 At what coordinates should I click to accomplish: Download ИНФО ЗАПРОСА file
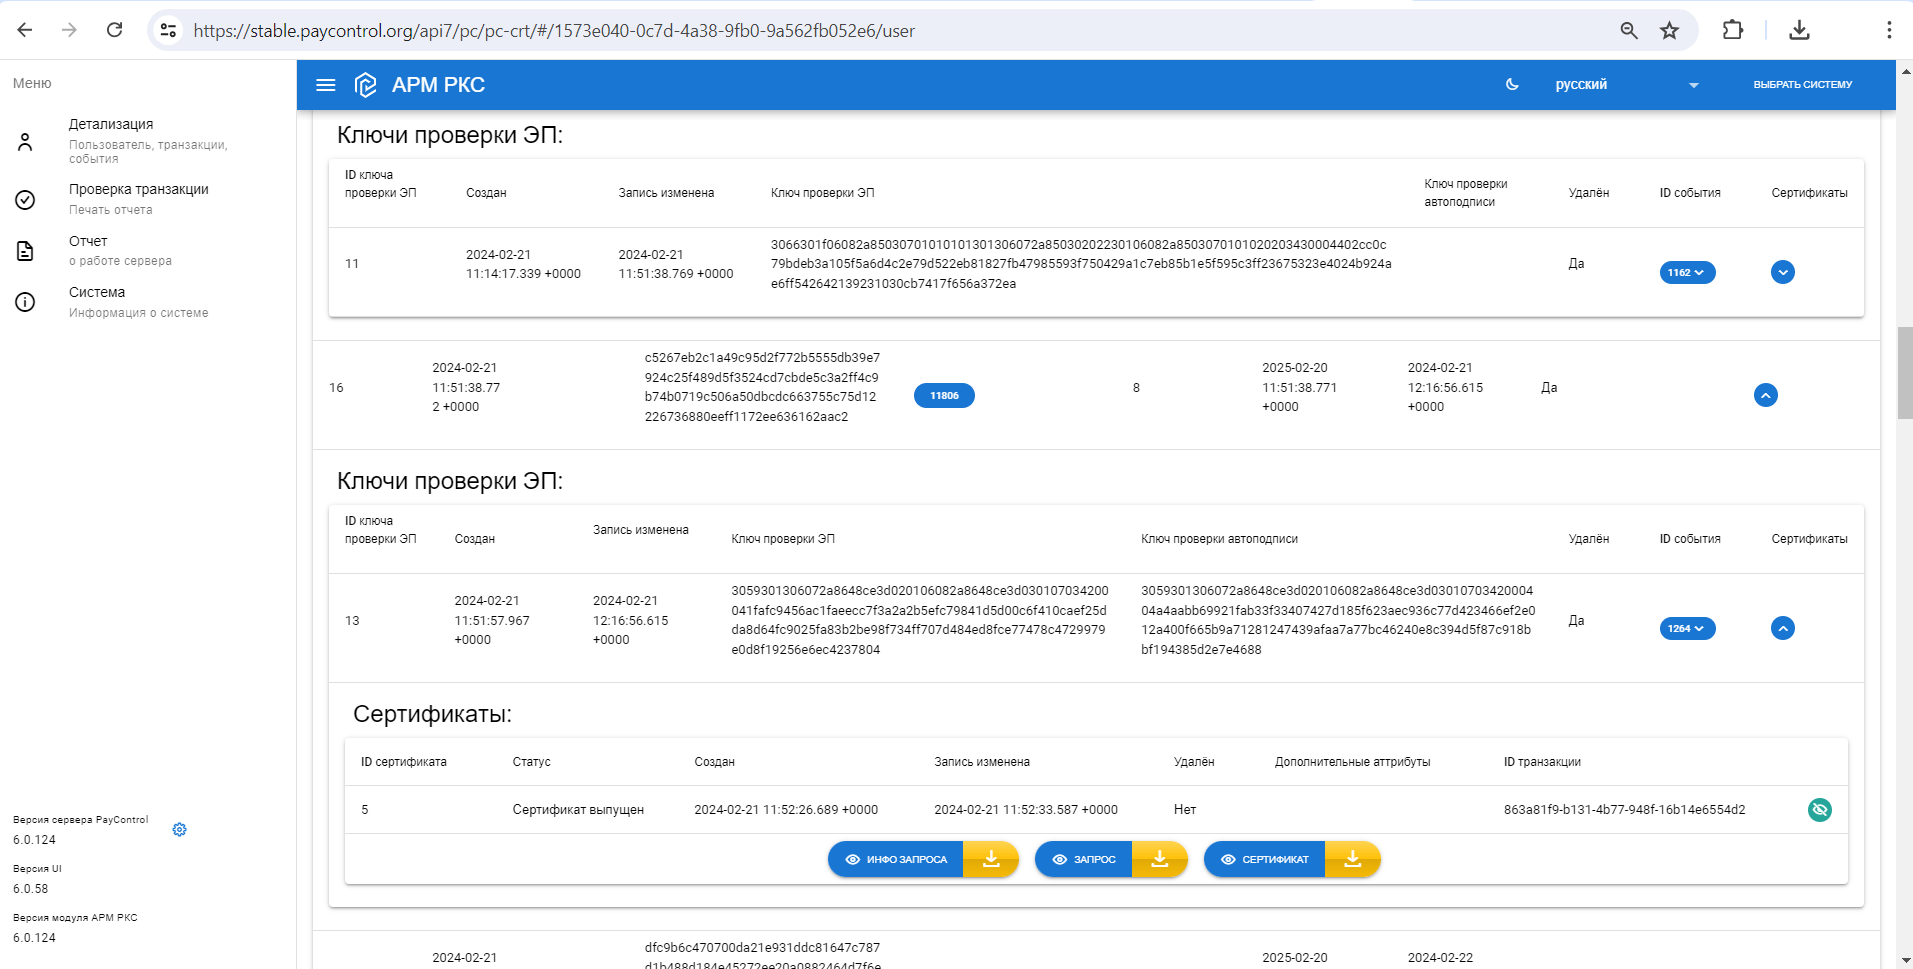[x=991, y=859]
